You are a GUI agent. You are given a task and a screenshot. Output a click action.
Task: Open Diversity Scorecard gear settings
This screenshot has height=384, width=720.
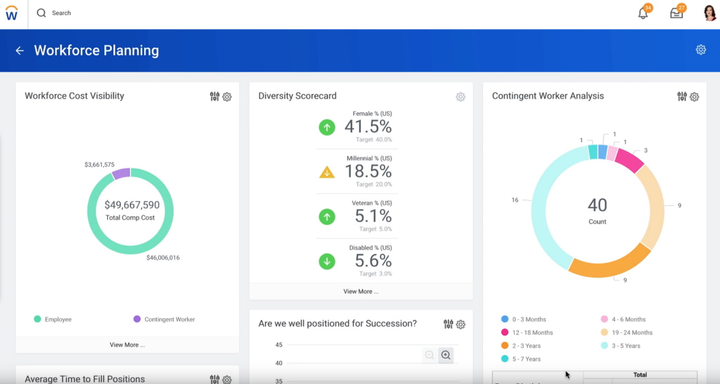click(461, 97)
